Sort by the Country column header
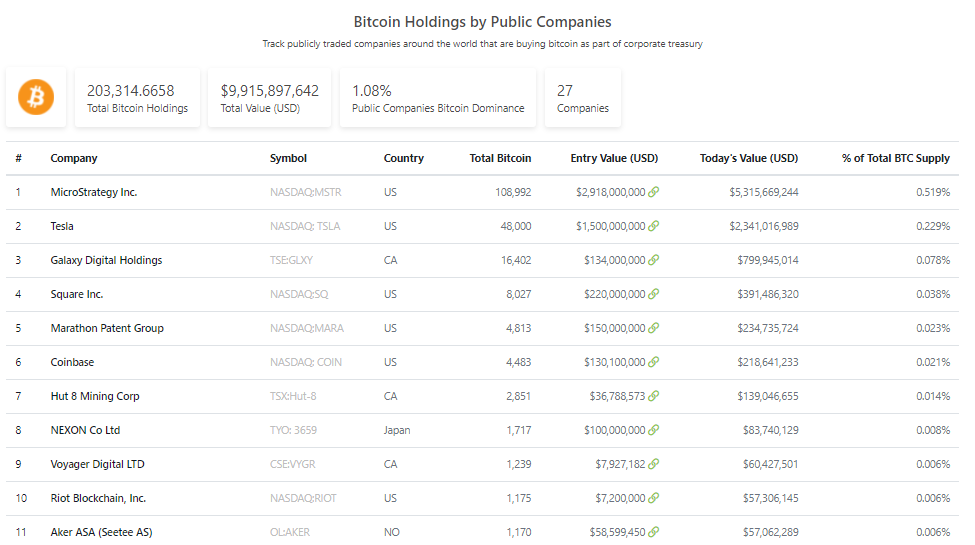975x545 pixels. [404, 158]
